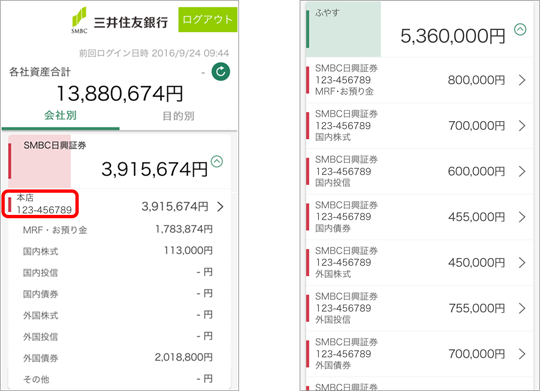Click the 5,360,000円 total in ふやす

(x=453, y=36)
